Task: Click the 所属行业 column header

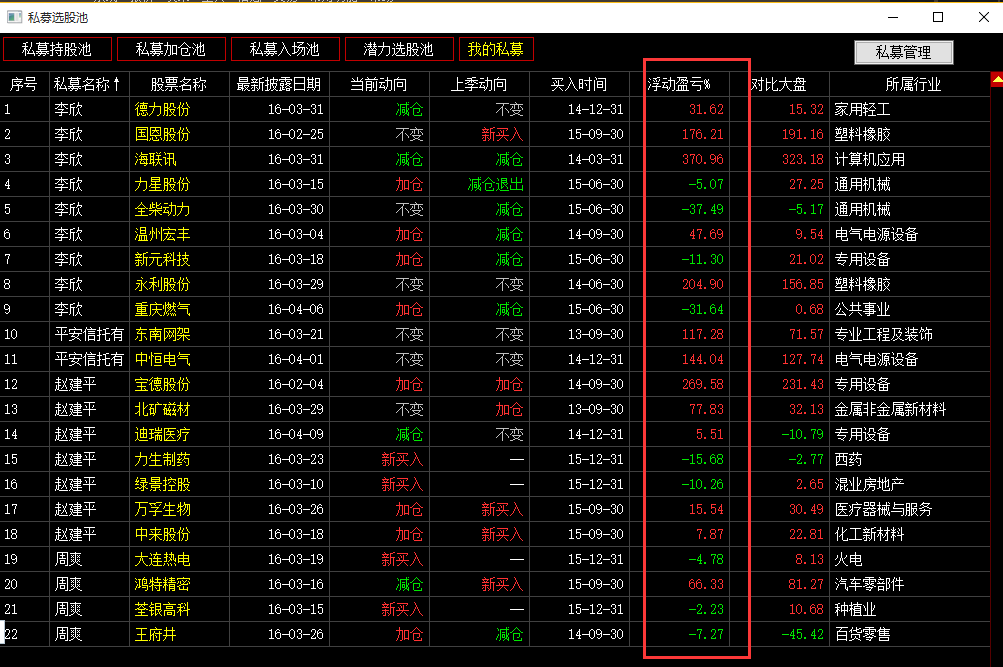Action: (912, 85)
